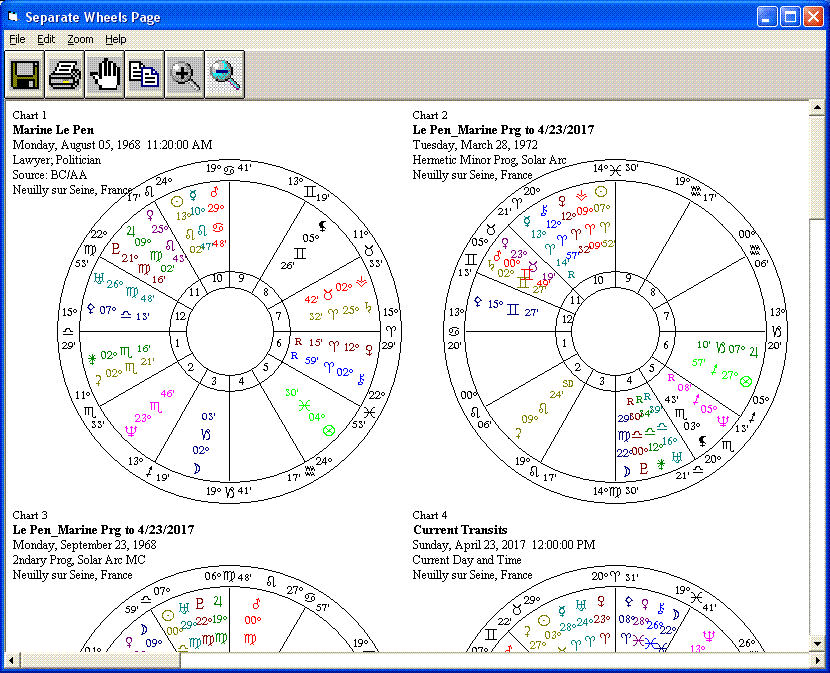
Task: Click the Moon glyph in Chart 1's third house
Action: pos(196,469)
